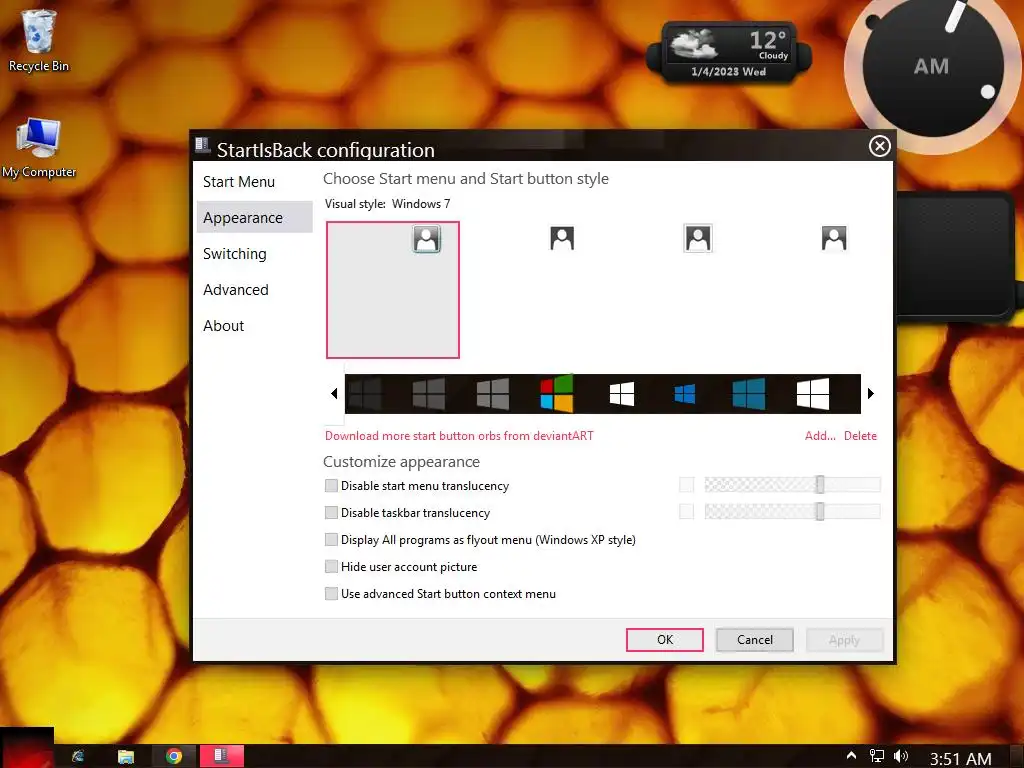Choose the first highlighted start menu style
The image size is (1024, 768).
[393, 290]
